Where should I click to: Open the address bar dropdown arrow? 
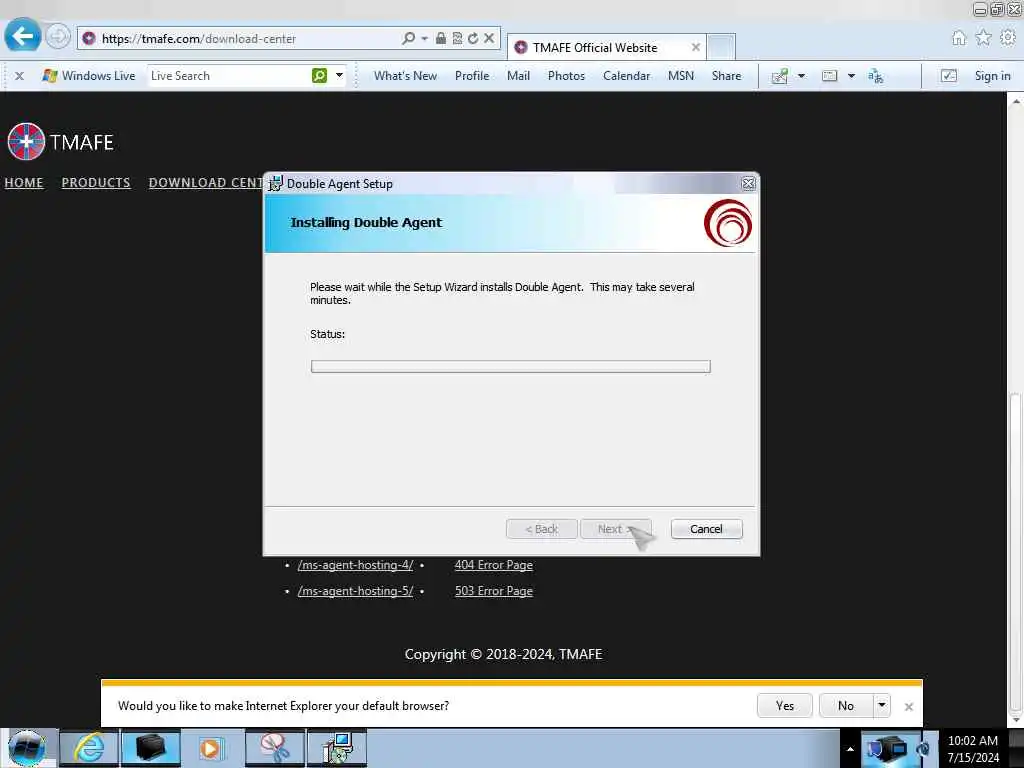pyautogui.click(x=424, y=39)
